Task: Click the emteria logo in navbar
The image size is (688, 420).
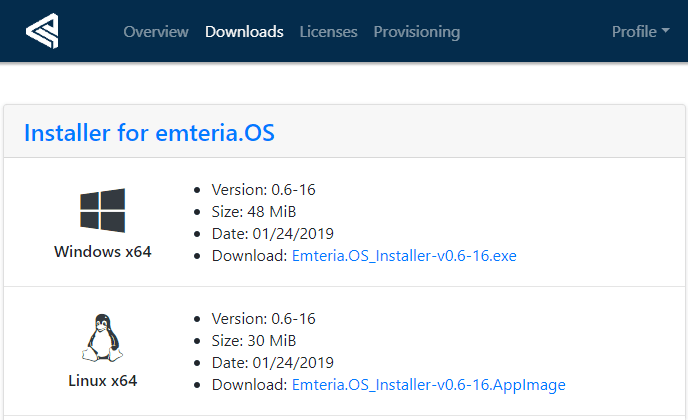Action: point(42,31)
